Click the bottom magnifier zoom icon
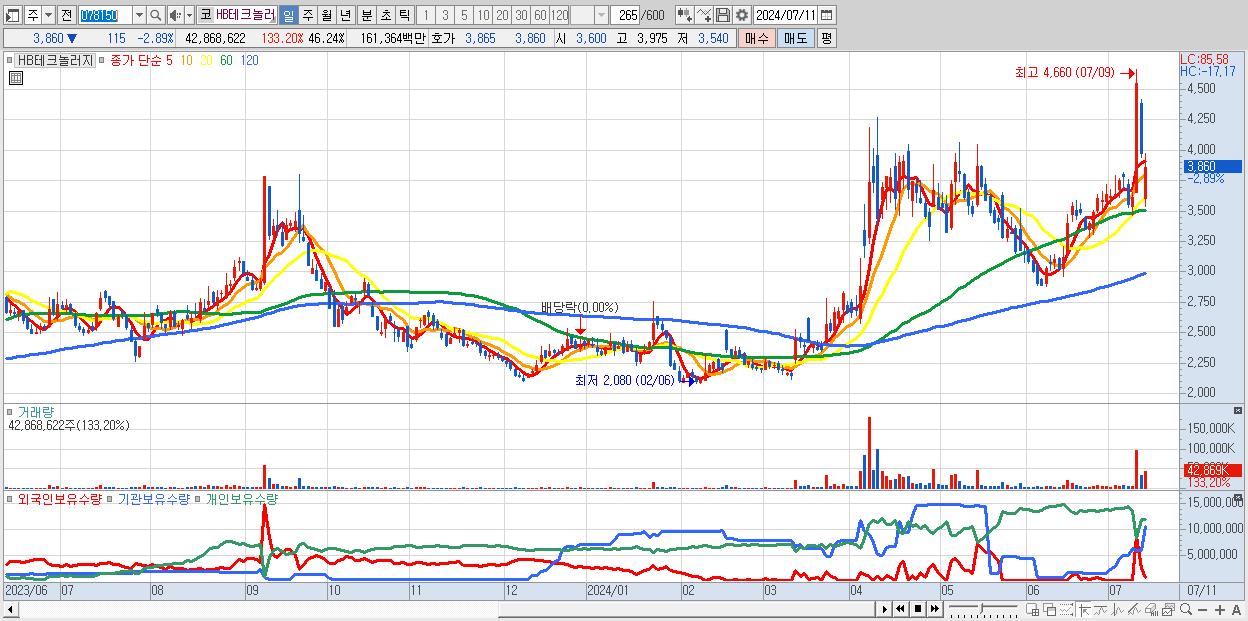The image size is (1248, 621). point(1185,610)
